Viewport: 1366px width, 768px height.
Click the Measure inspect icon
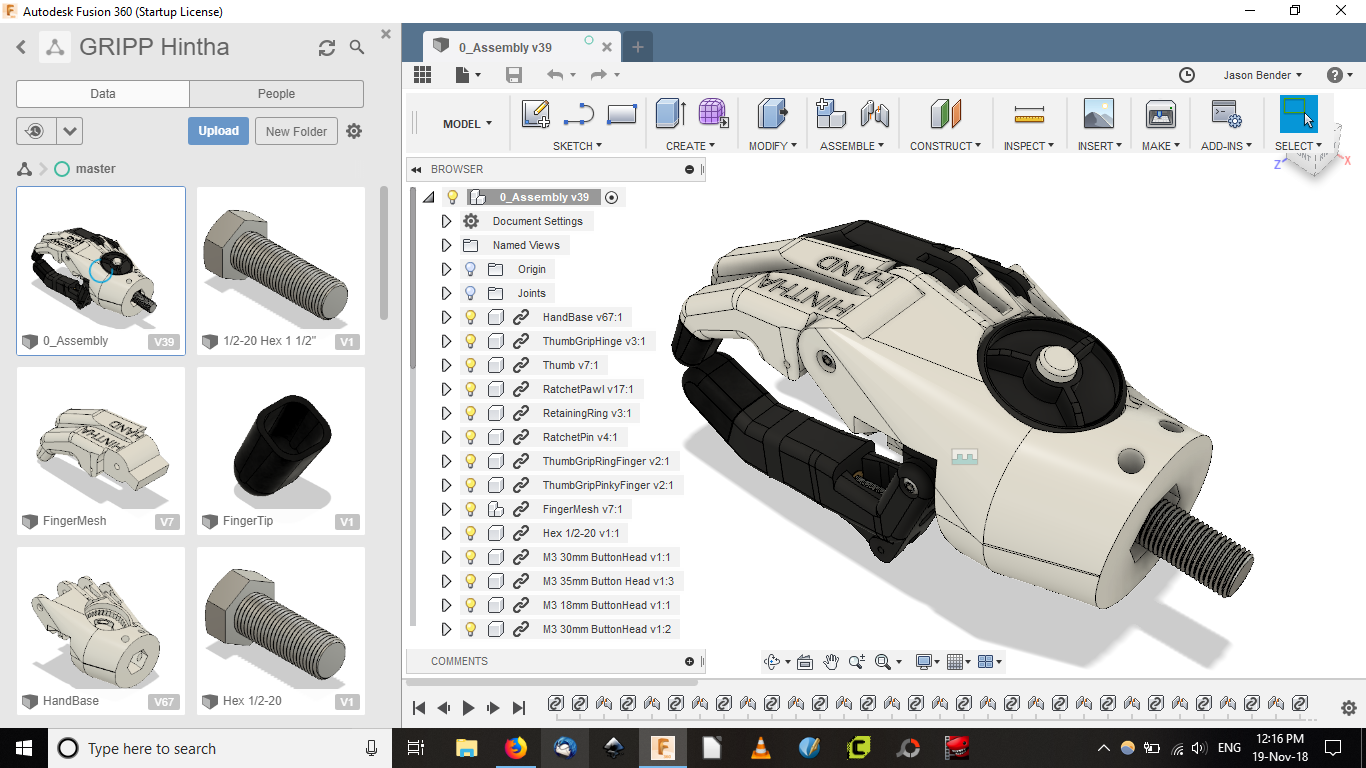1028,115
